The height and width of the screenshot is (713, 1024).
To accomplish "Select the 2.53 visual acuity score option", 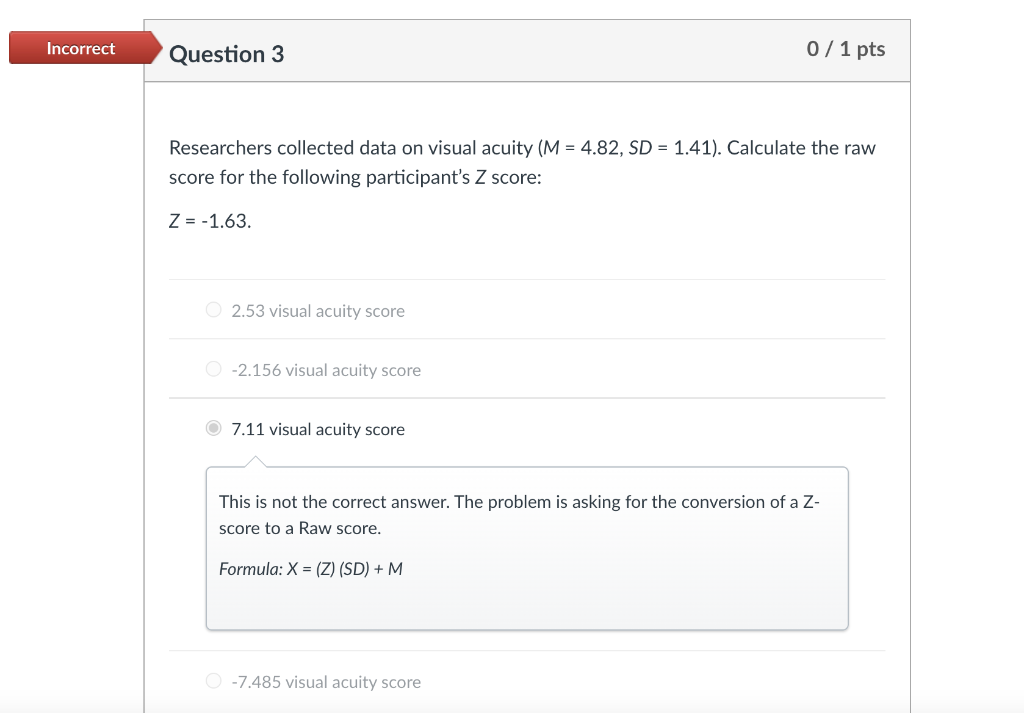I will point(213,310).
